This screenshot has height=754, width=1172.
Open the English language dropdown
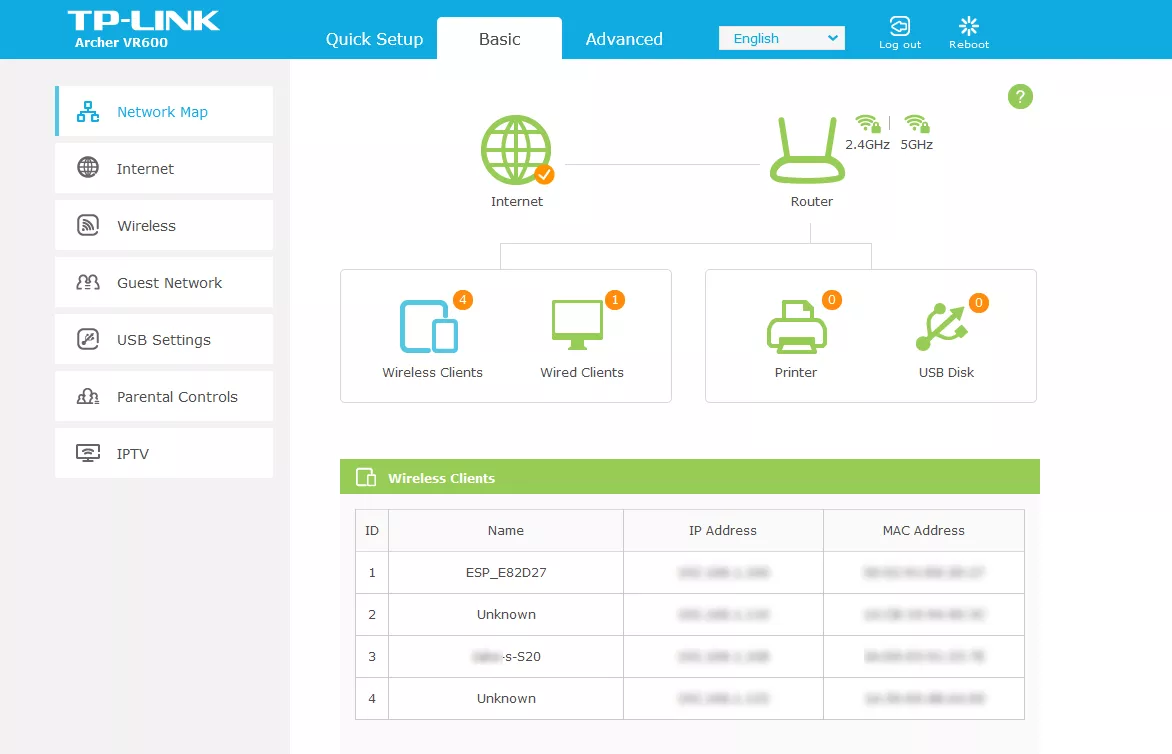tap(782, 38)
